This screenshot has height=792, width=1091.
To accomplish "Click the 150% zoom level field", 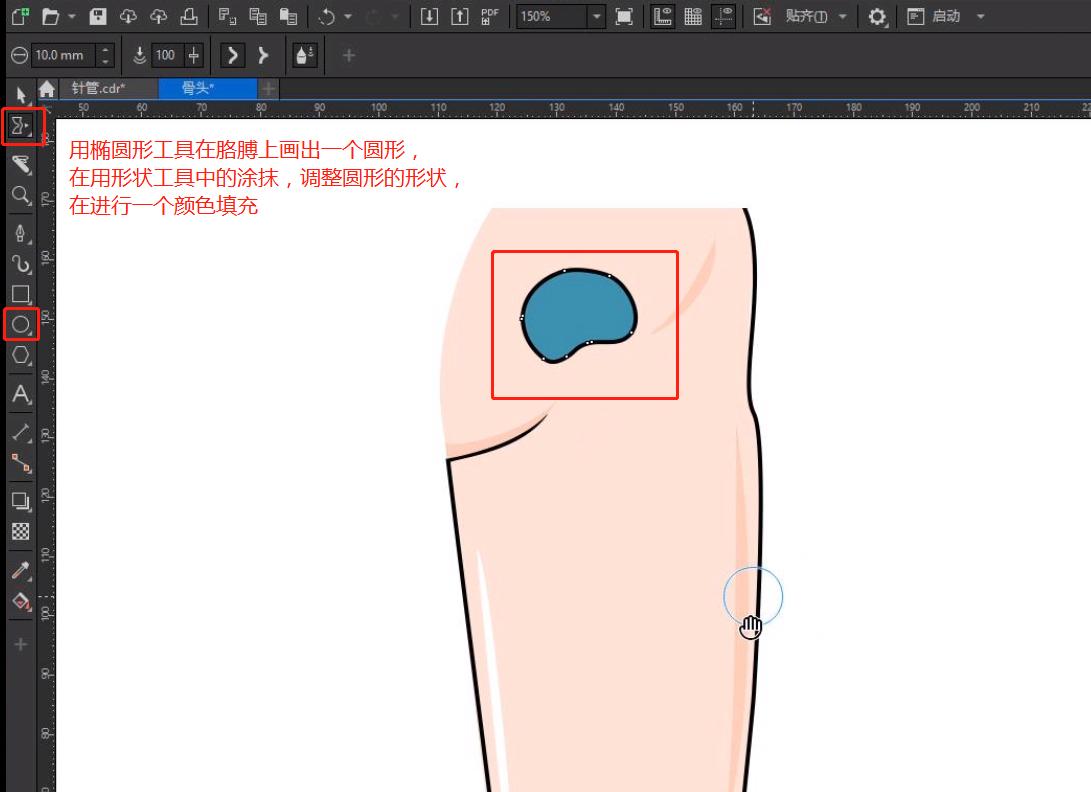I will 551,16.
